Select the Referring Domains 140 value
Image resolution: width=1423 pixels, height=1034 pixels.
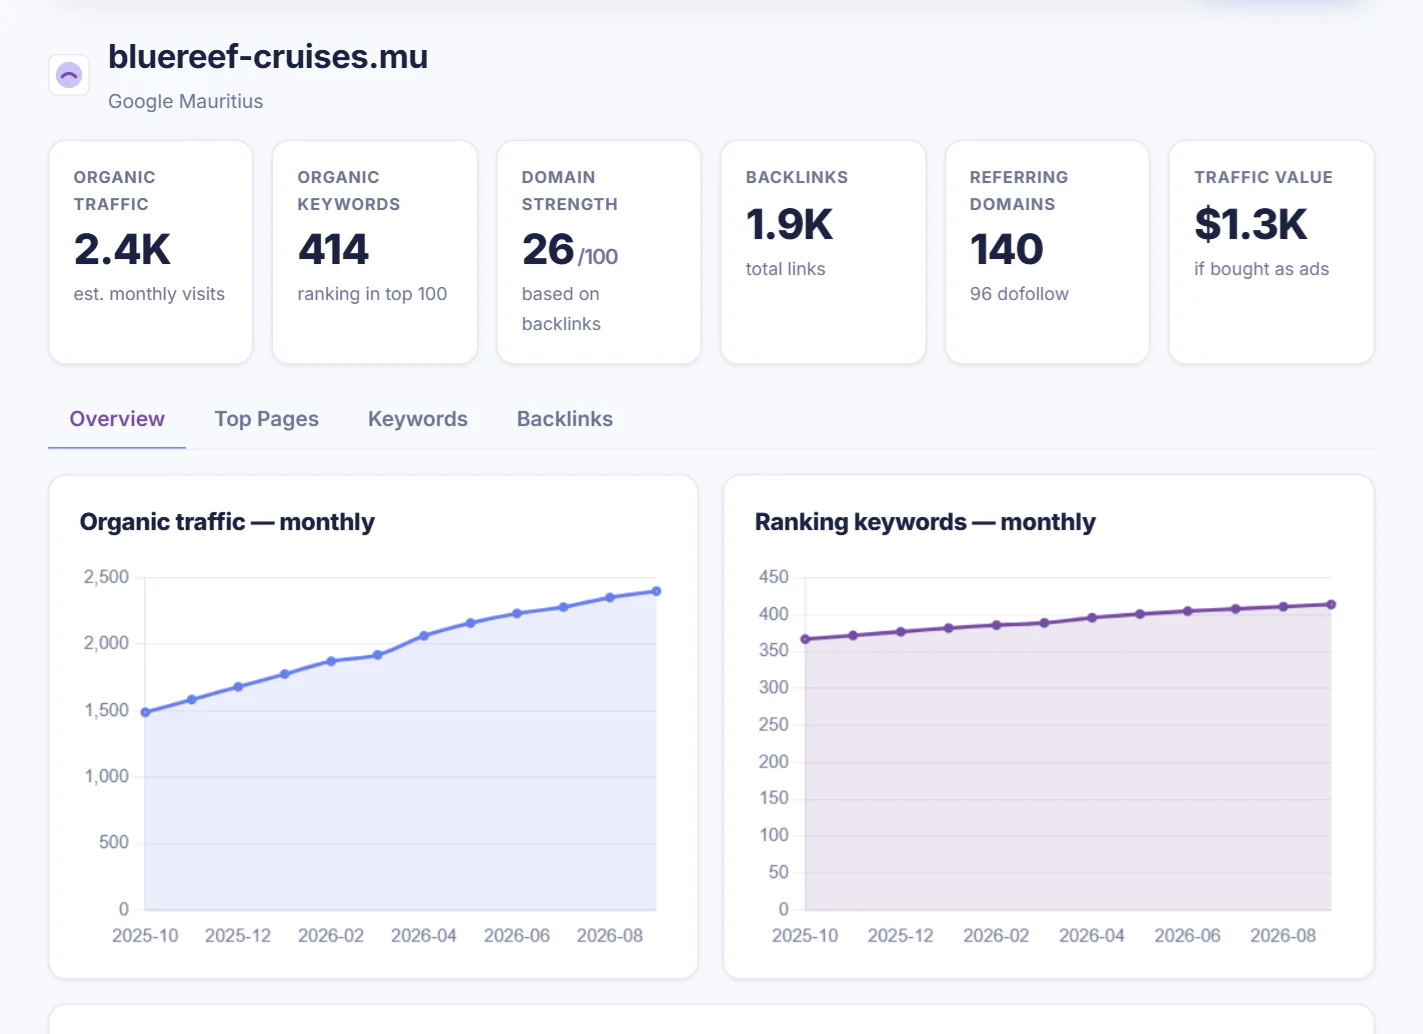[1006, 250]
